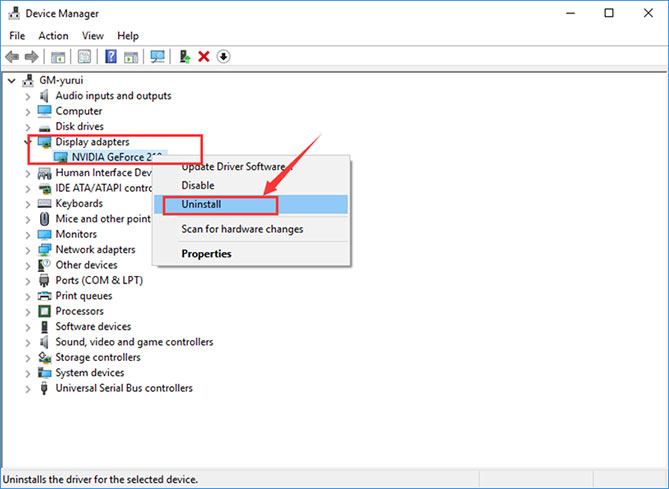Click the down-arrow Disable toolbar icon

tap(223, 57)
